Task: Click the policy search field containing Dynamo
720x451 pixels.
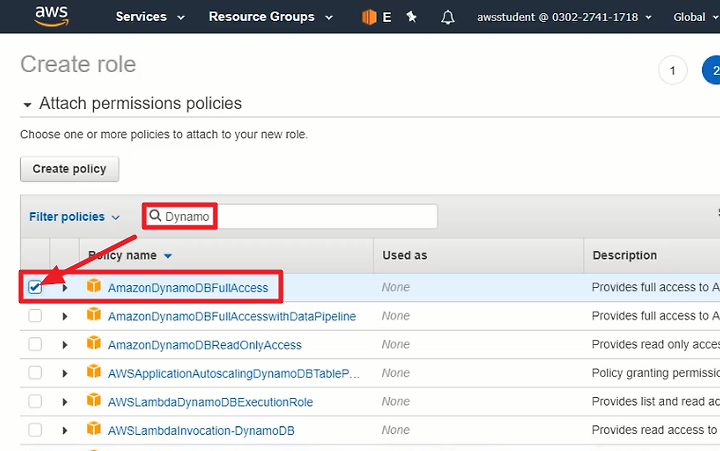Action: 291,216
